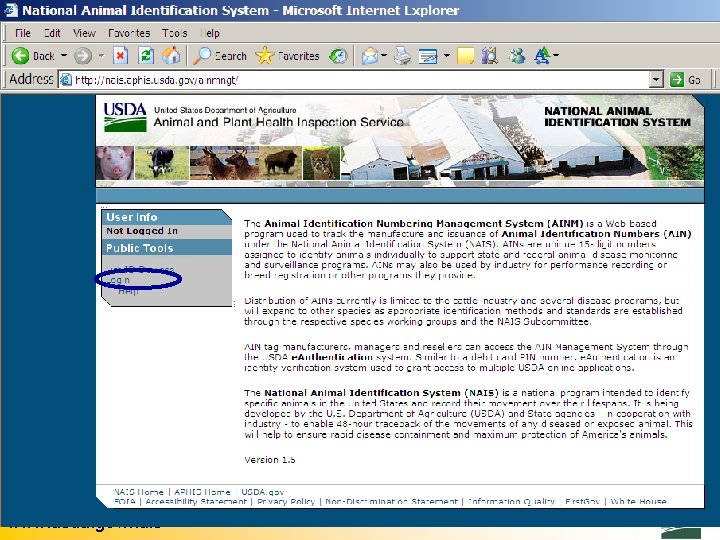
Task: Click the Internet Explorer title bar icon
Action: (x=10, y=10)
